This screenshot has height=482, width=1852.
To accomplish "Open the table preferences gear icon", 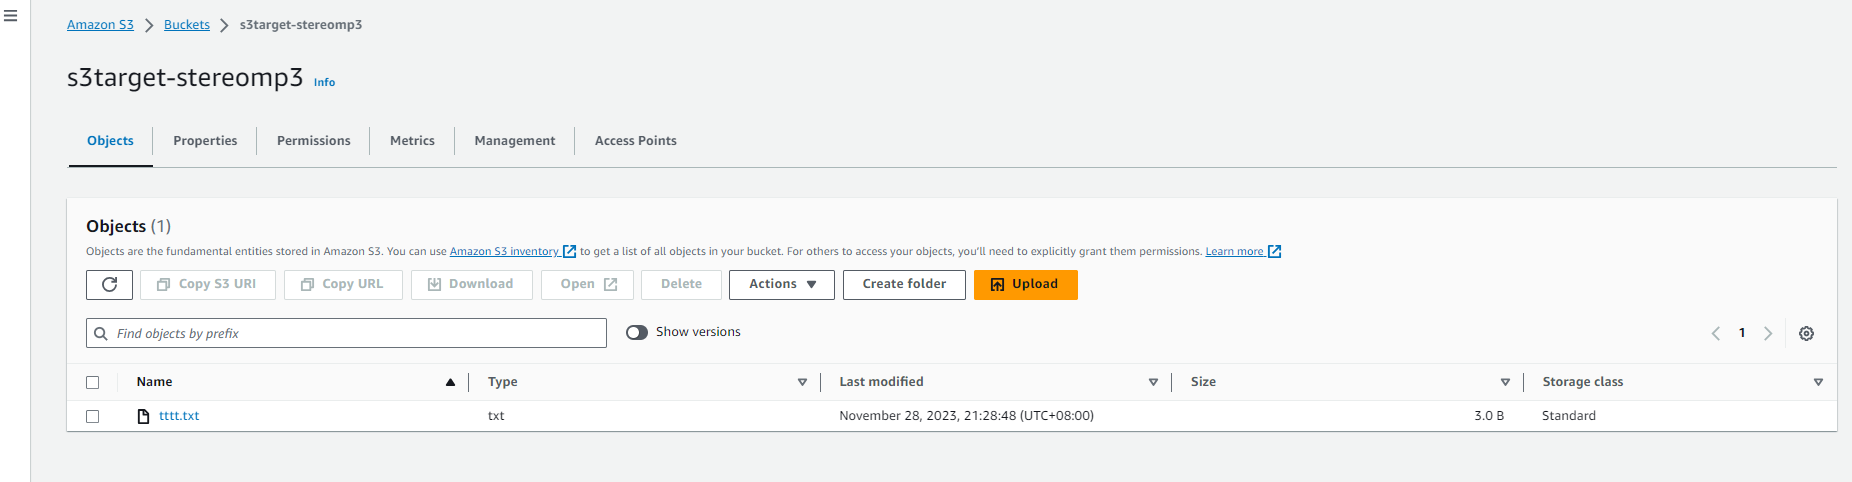I will [1806, 334].
